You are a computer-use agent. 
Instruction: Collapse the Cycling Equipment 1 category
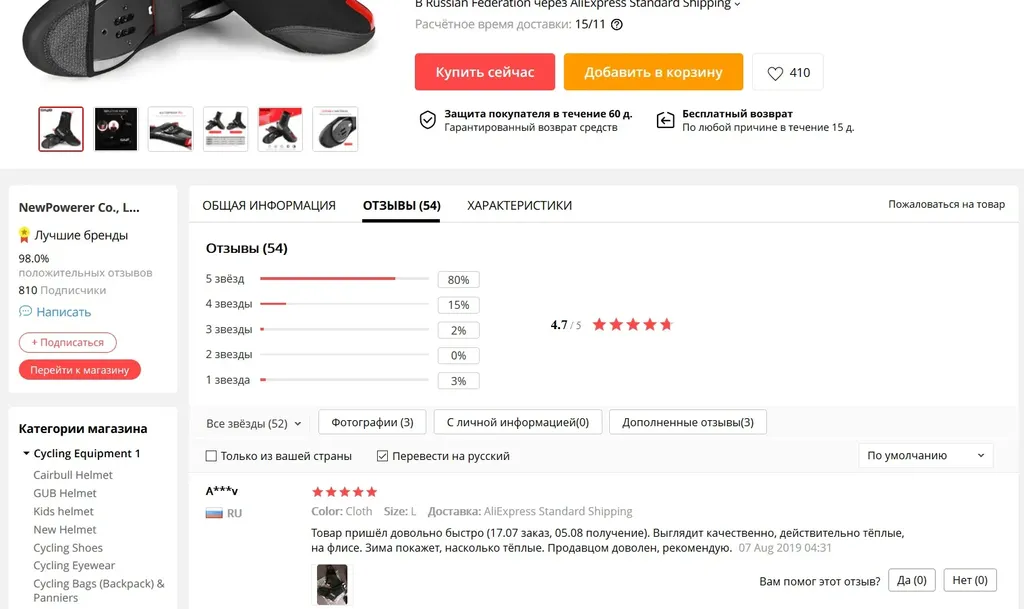pyautogui.click(x=26, y=454)
